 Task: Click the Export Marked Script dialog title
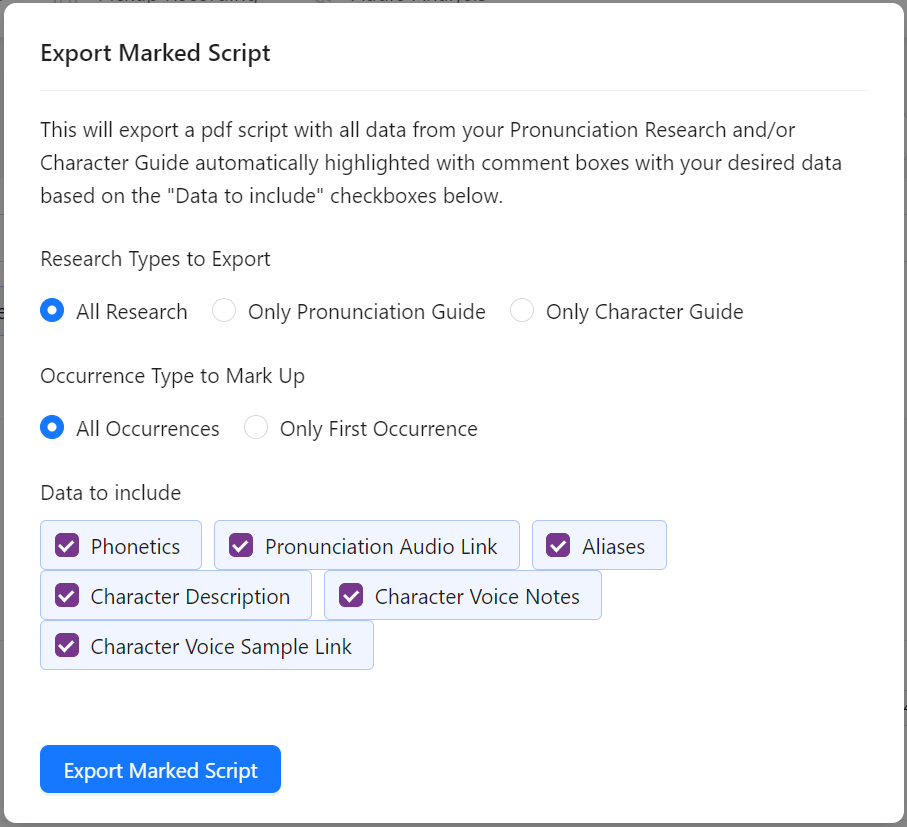(x=155, y=53)
